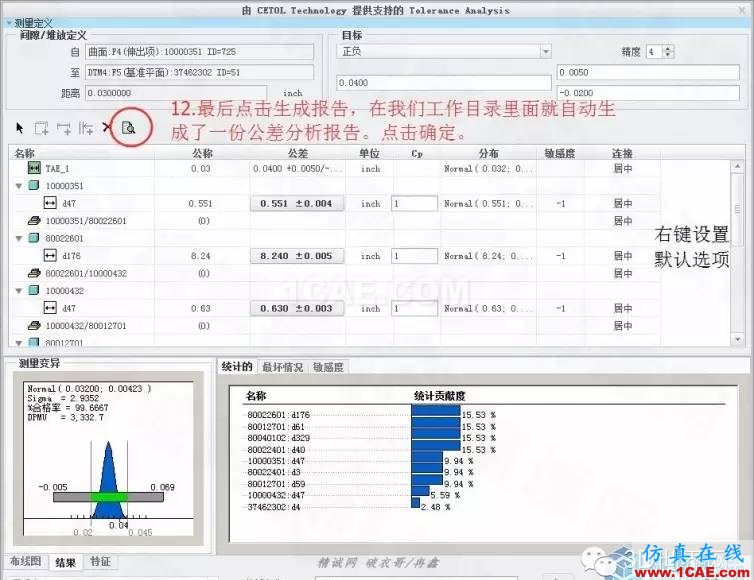Click the upper tolerance field 0.0050
754x580 pixels.
(648, 72)
